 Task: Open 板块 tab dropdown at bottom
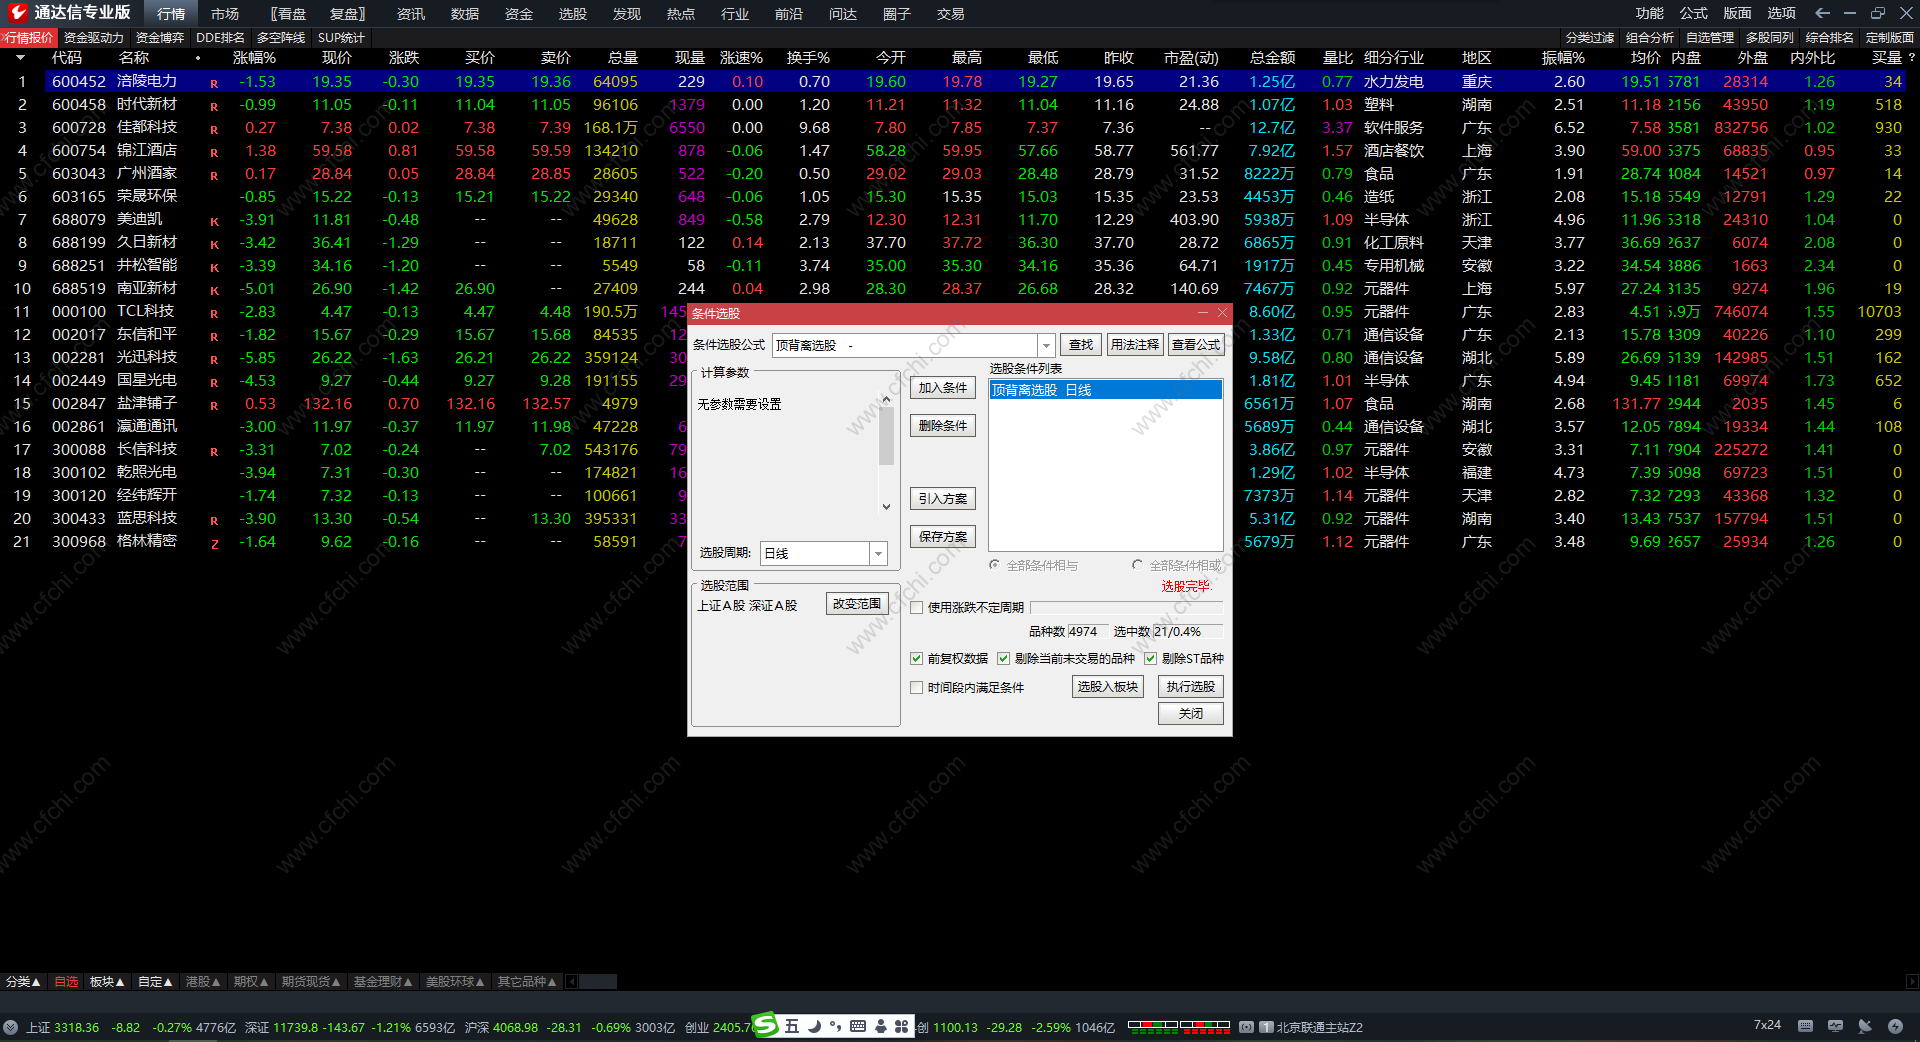coord(107,982)
